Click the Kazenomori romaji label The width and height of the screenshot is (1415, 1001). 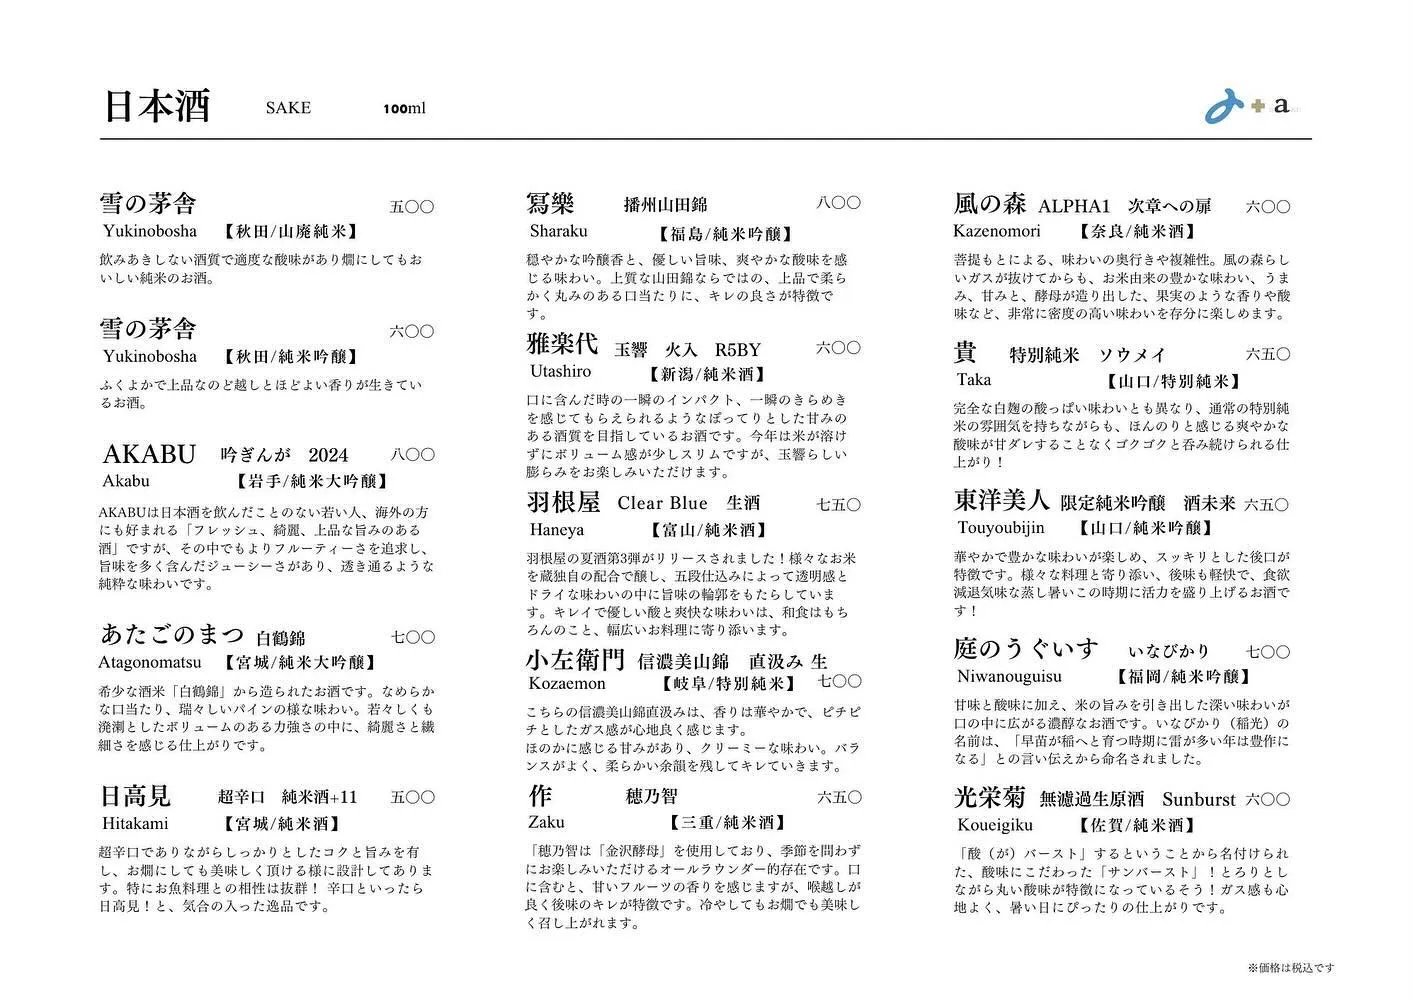(999, 231)
